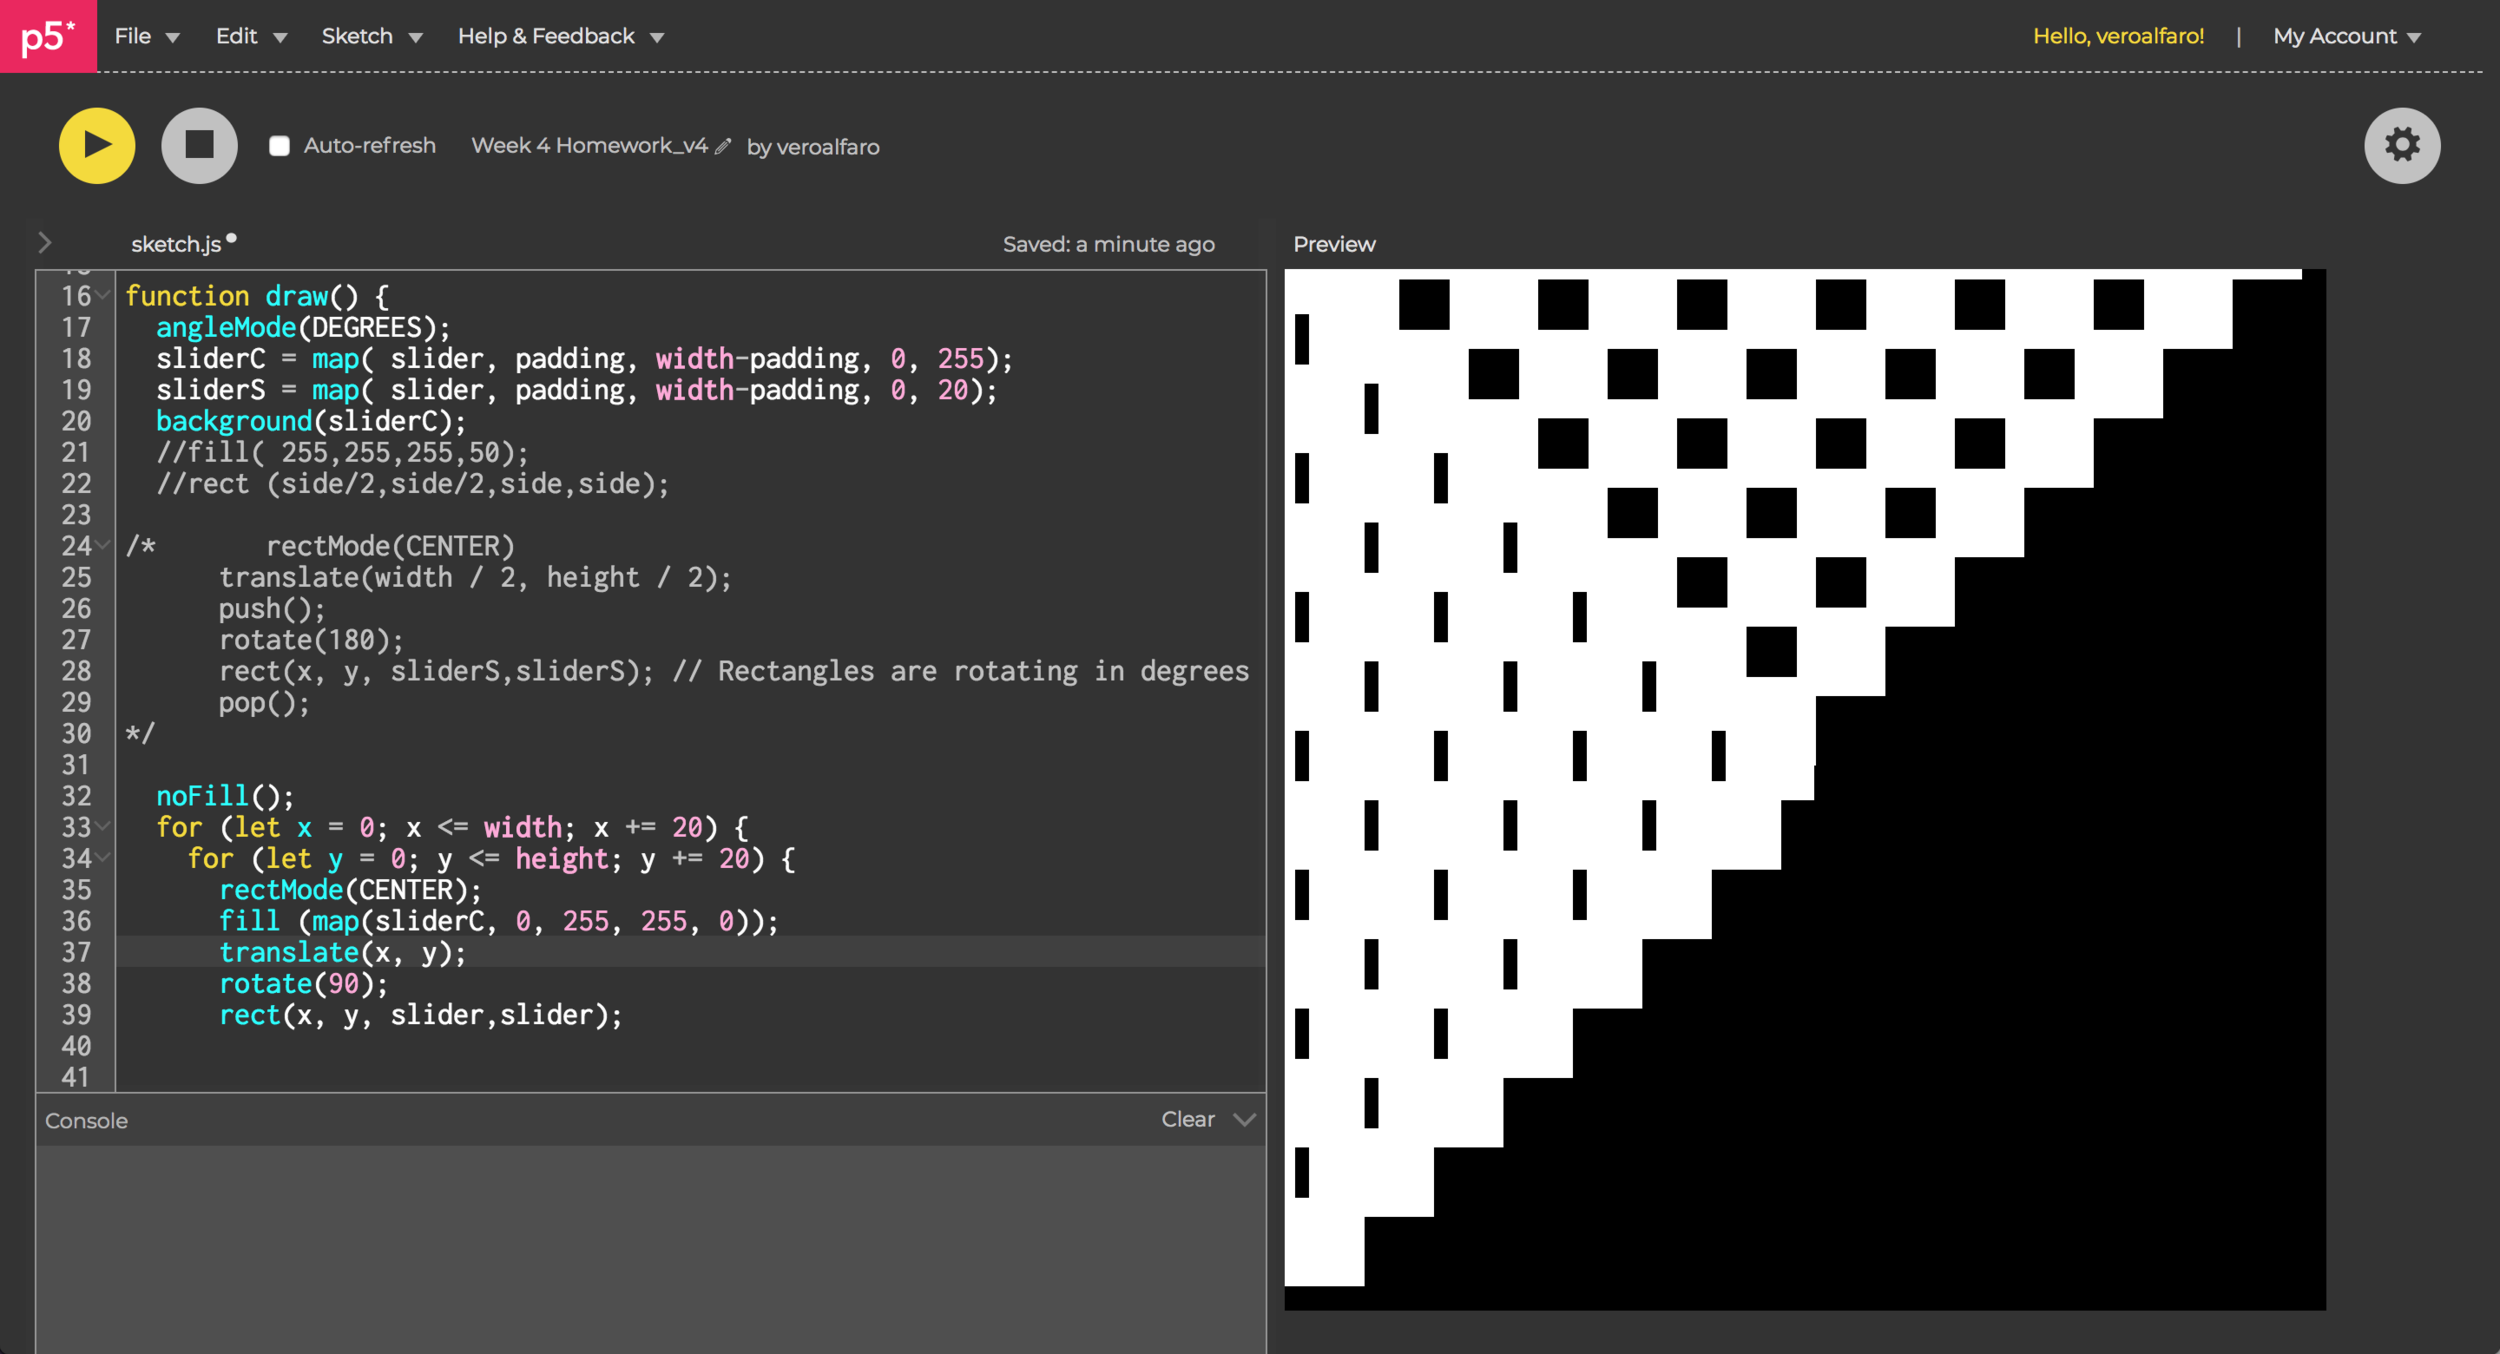The height and width of the screenshot is (1354, 2500).
Task: Clear the console output
Action: (x=1187, y=1119)
